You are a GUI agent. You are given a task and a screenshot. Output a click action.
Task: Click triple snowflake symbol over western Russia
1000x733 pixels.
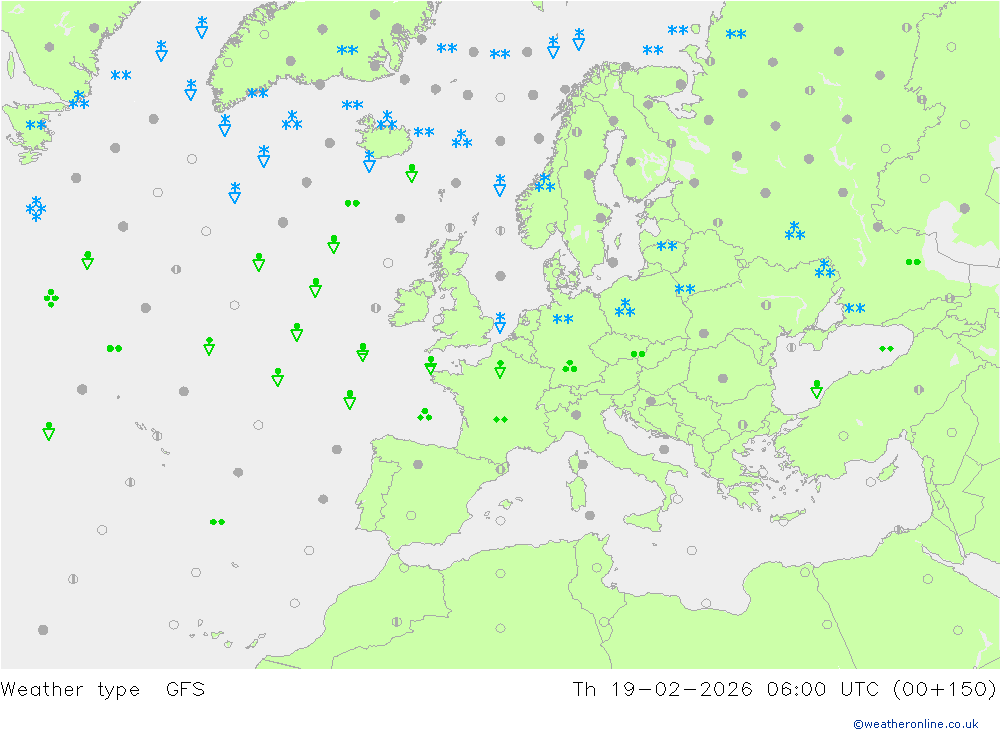[x=794, y=231]
